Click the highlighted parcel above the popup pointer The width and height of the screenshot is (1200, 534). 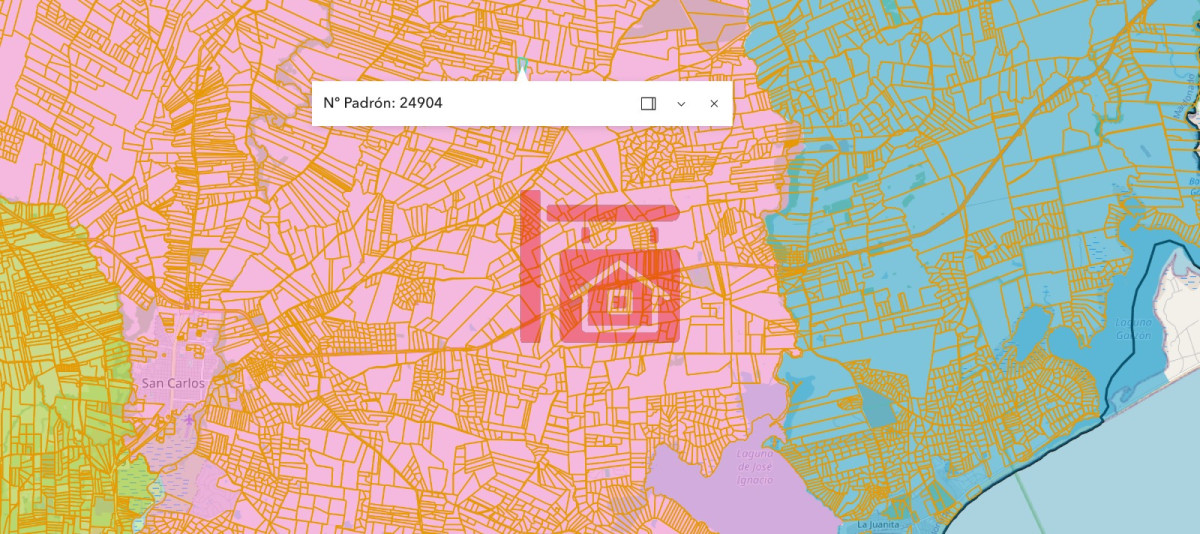(x=522, y=65)
